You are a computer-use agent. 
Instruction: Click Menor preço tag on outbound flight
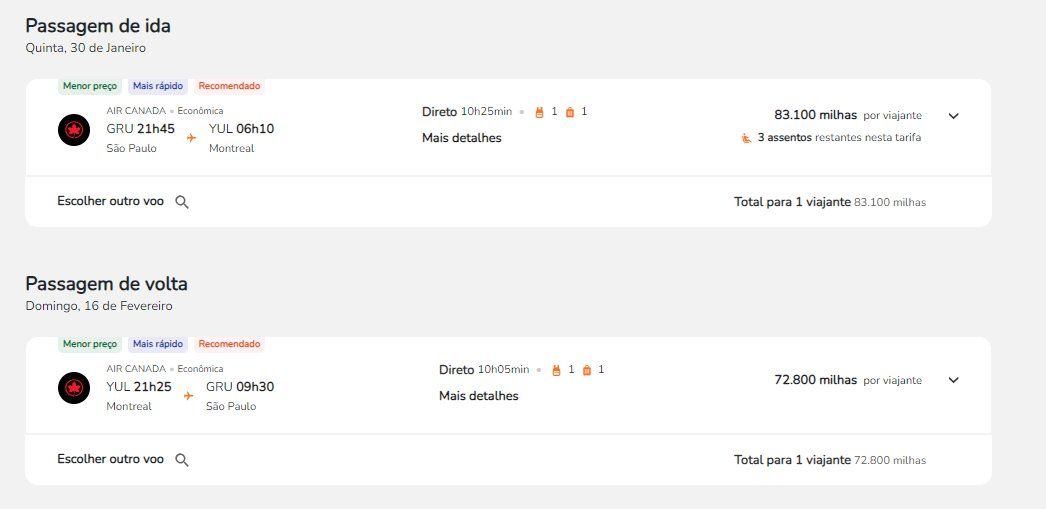(90, 86)
